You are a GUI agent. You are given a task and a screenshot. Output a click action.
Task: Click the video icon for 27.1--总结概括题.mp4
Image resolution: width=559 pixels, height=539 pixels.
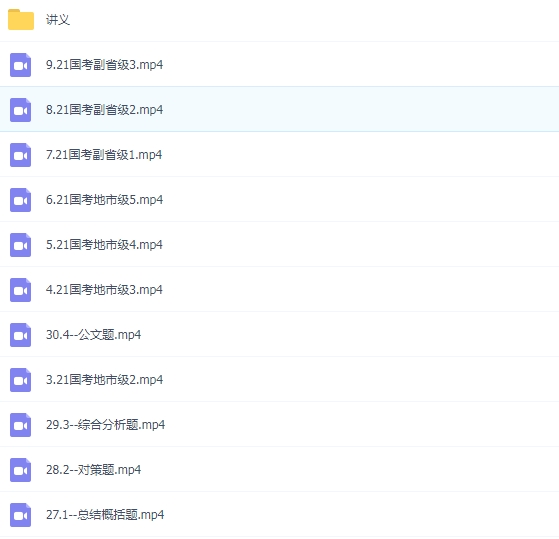pyautogui.click(x=20, y=515)
